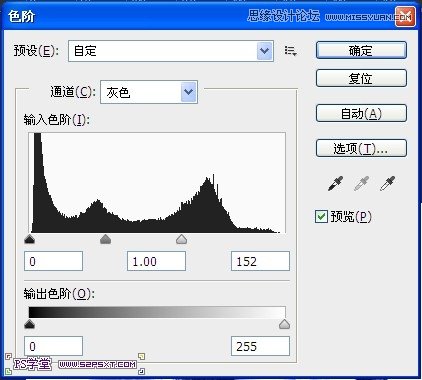
Task: Open the 预设 preset dropdown
Action: click(171, 51)
